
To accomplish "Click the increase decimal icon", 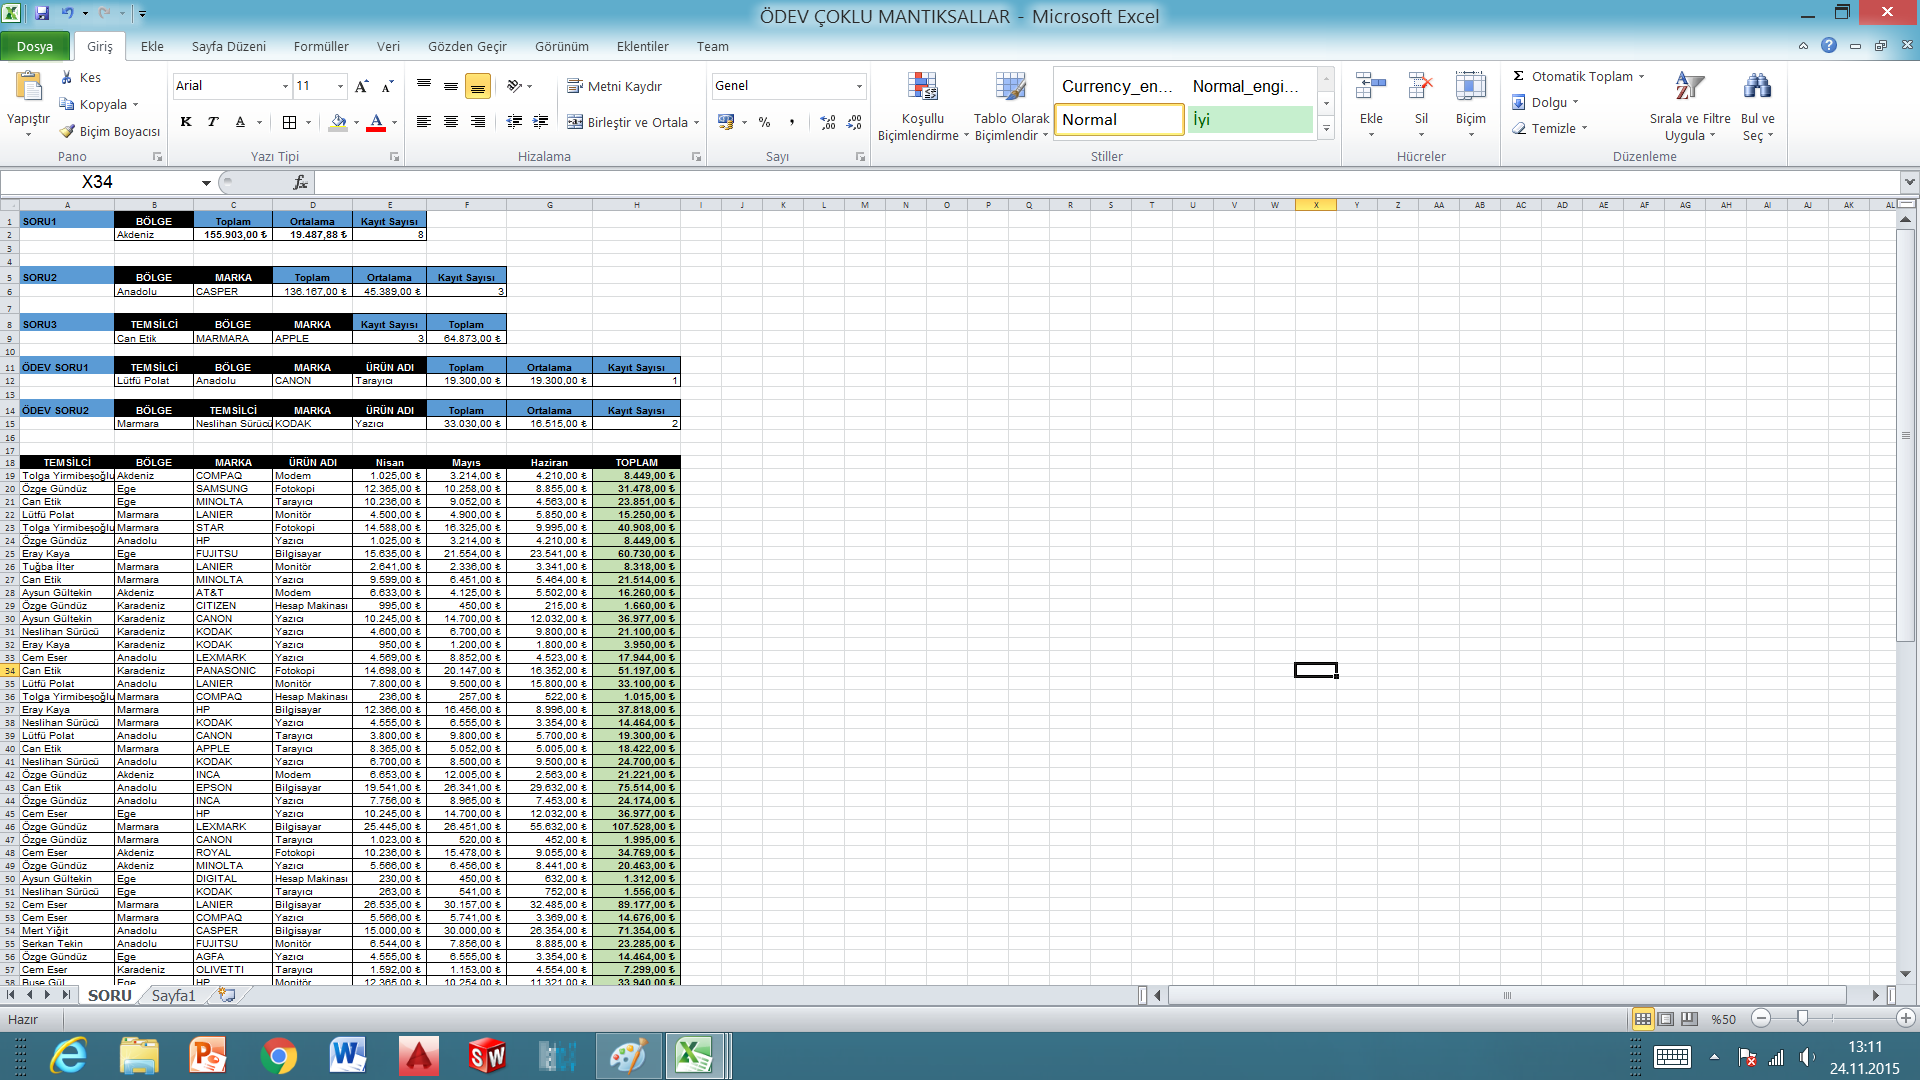I will pos(828,122).
